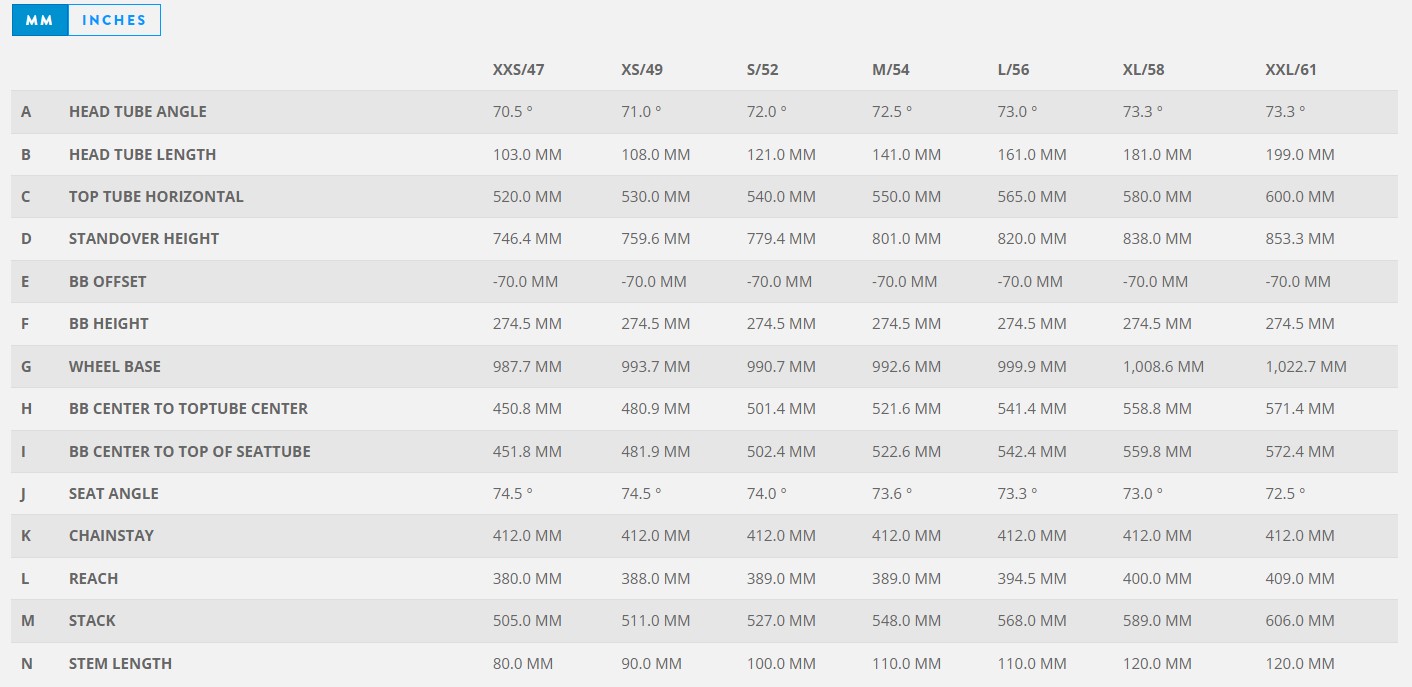Image resolution: width=1412 pixels, height=687 pixels.
Task: Click the 548.0 MM stack value
Action: pyautogui.click(x=906, y=621)
